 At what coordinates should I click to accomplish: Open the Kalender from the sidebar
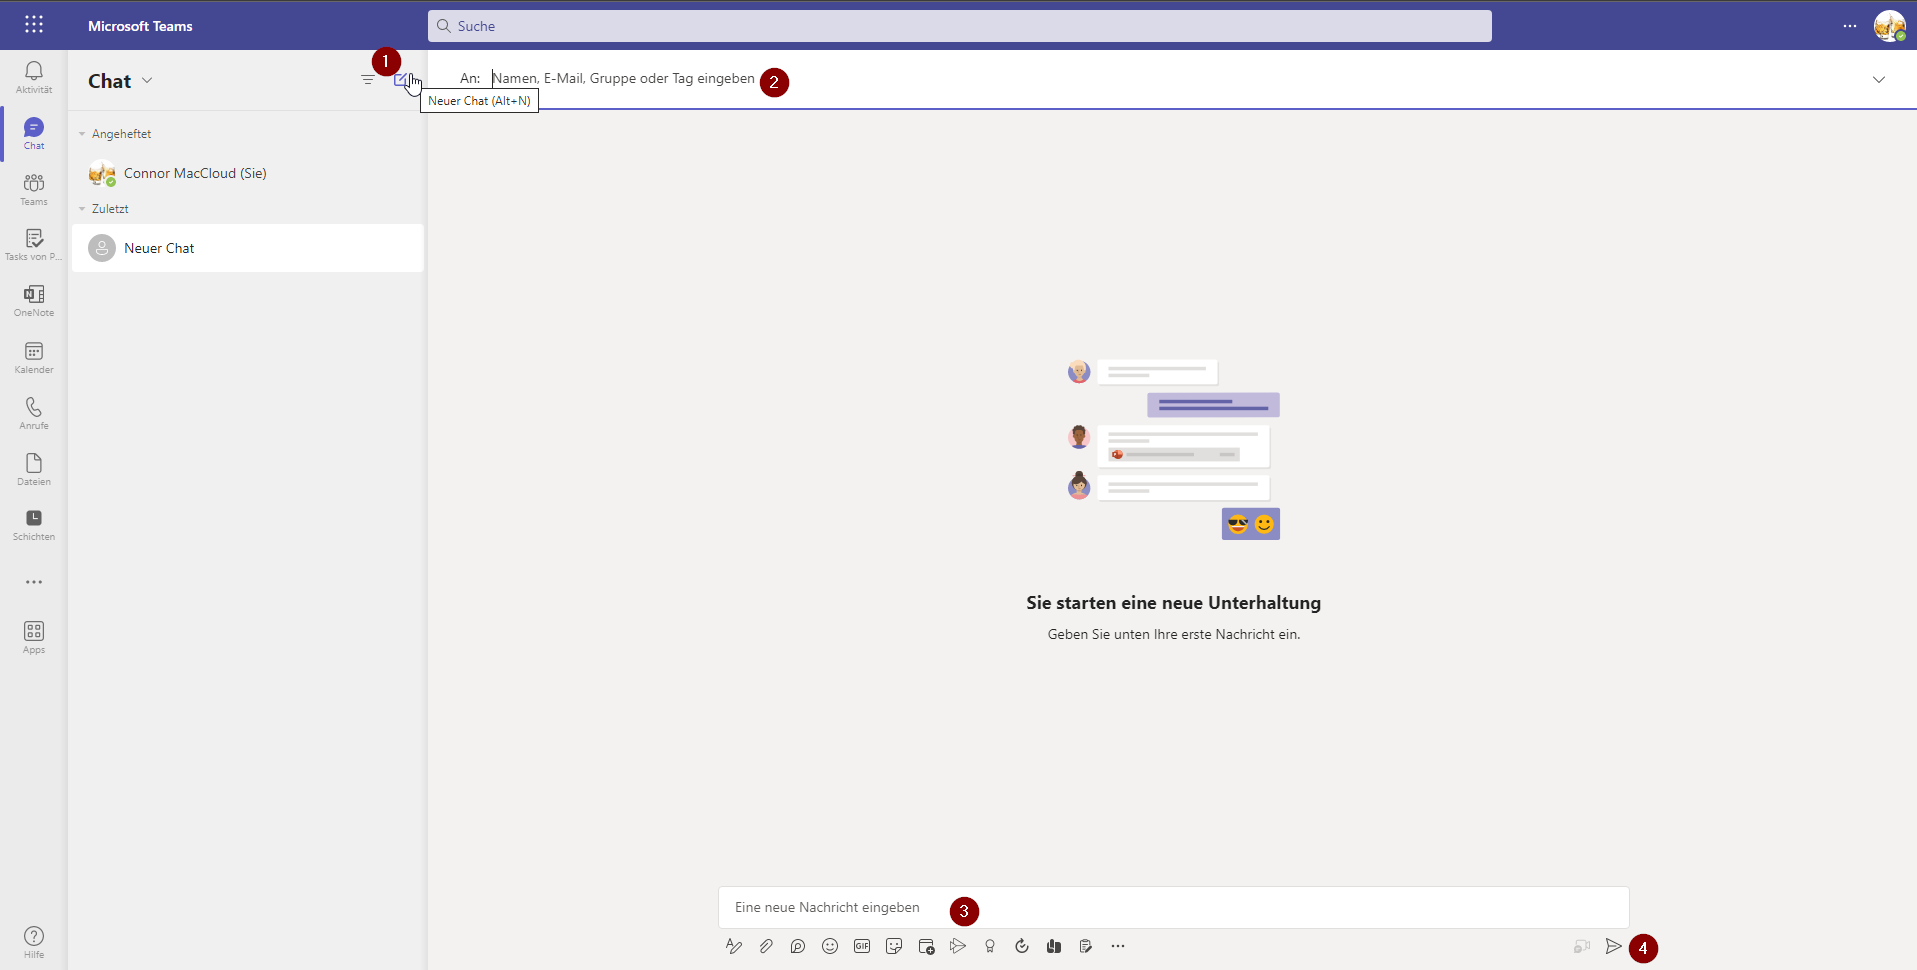click(33, 357)
